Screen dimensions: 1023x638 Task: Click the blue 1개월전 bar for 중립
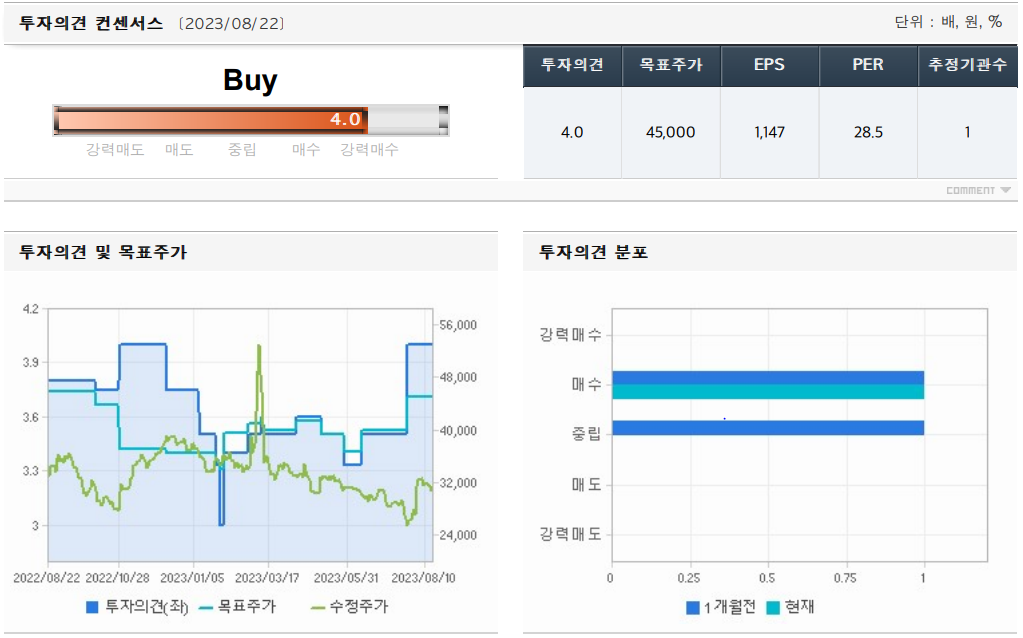point(768,428)
